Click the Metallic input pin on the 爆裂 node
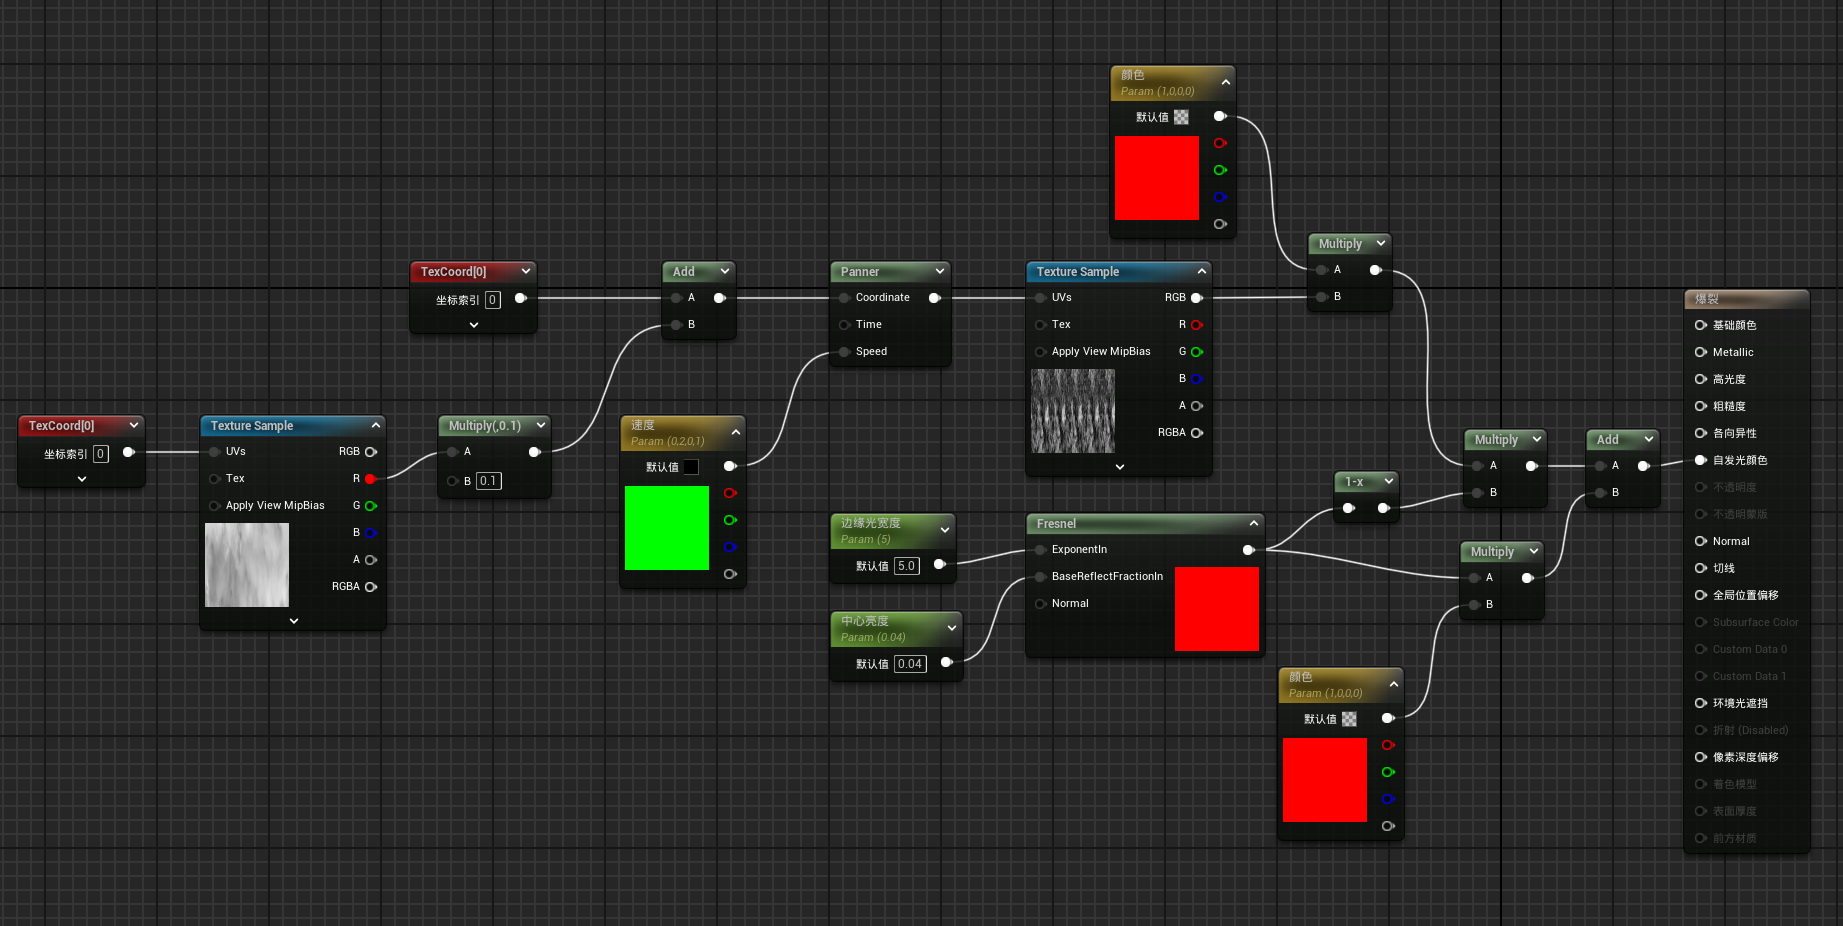 [1700, 352]
